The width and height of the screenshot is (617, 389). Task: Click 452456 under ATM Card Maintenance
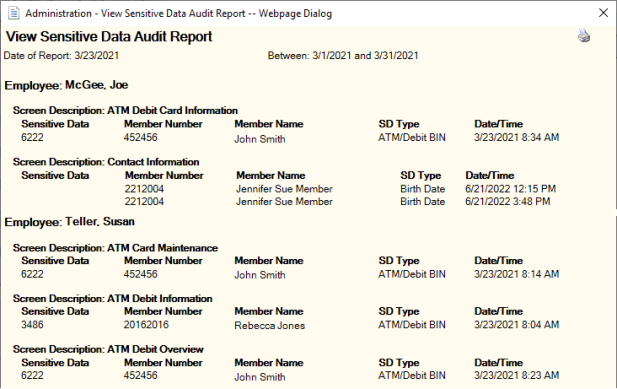point(140,274)
